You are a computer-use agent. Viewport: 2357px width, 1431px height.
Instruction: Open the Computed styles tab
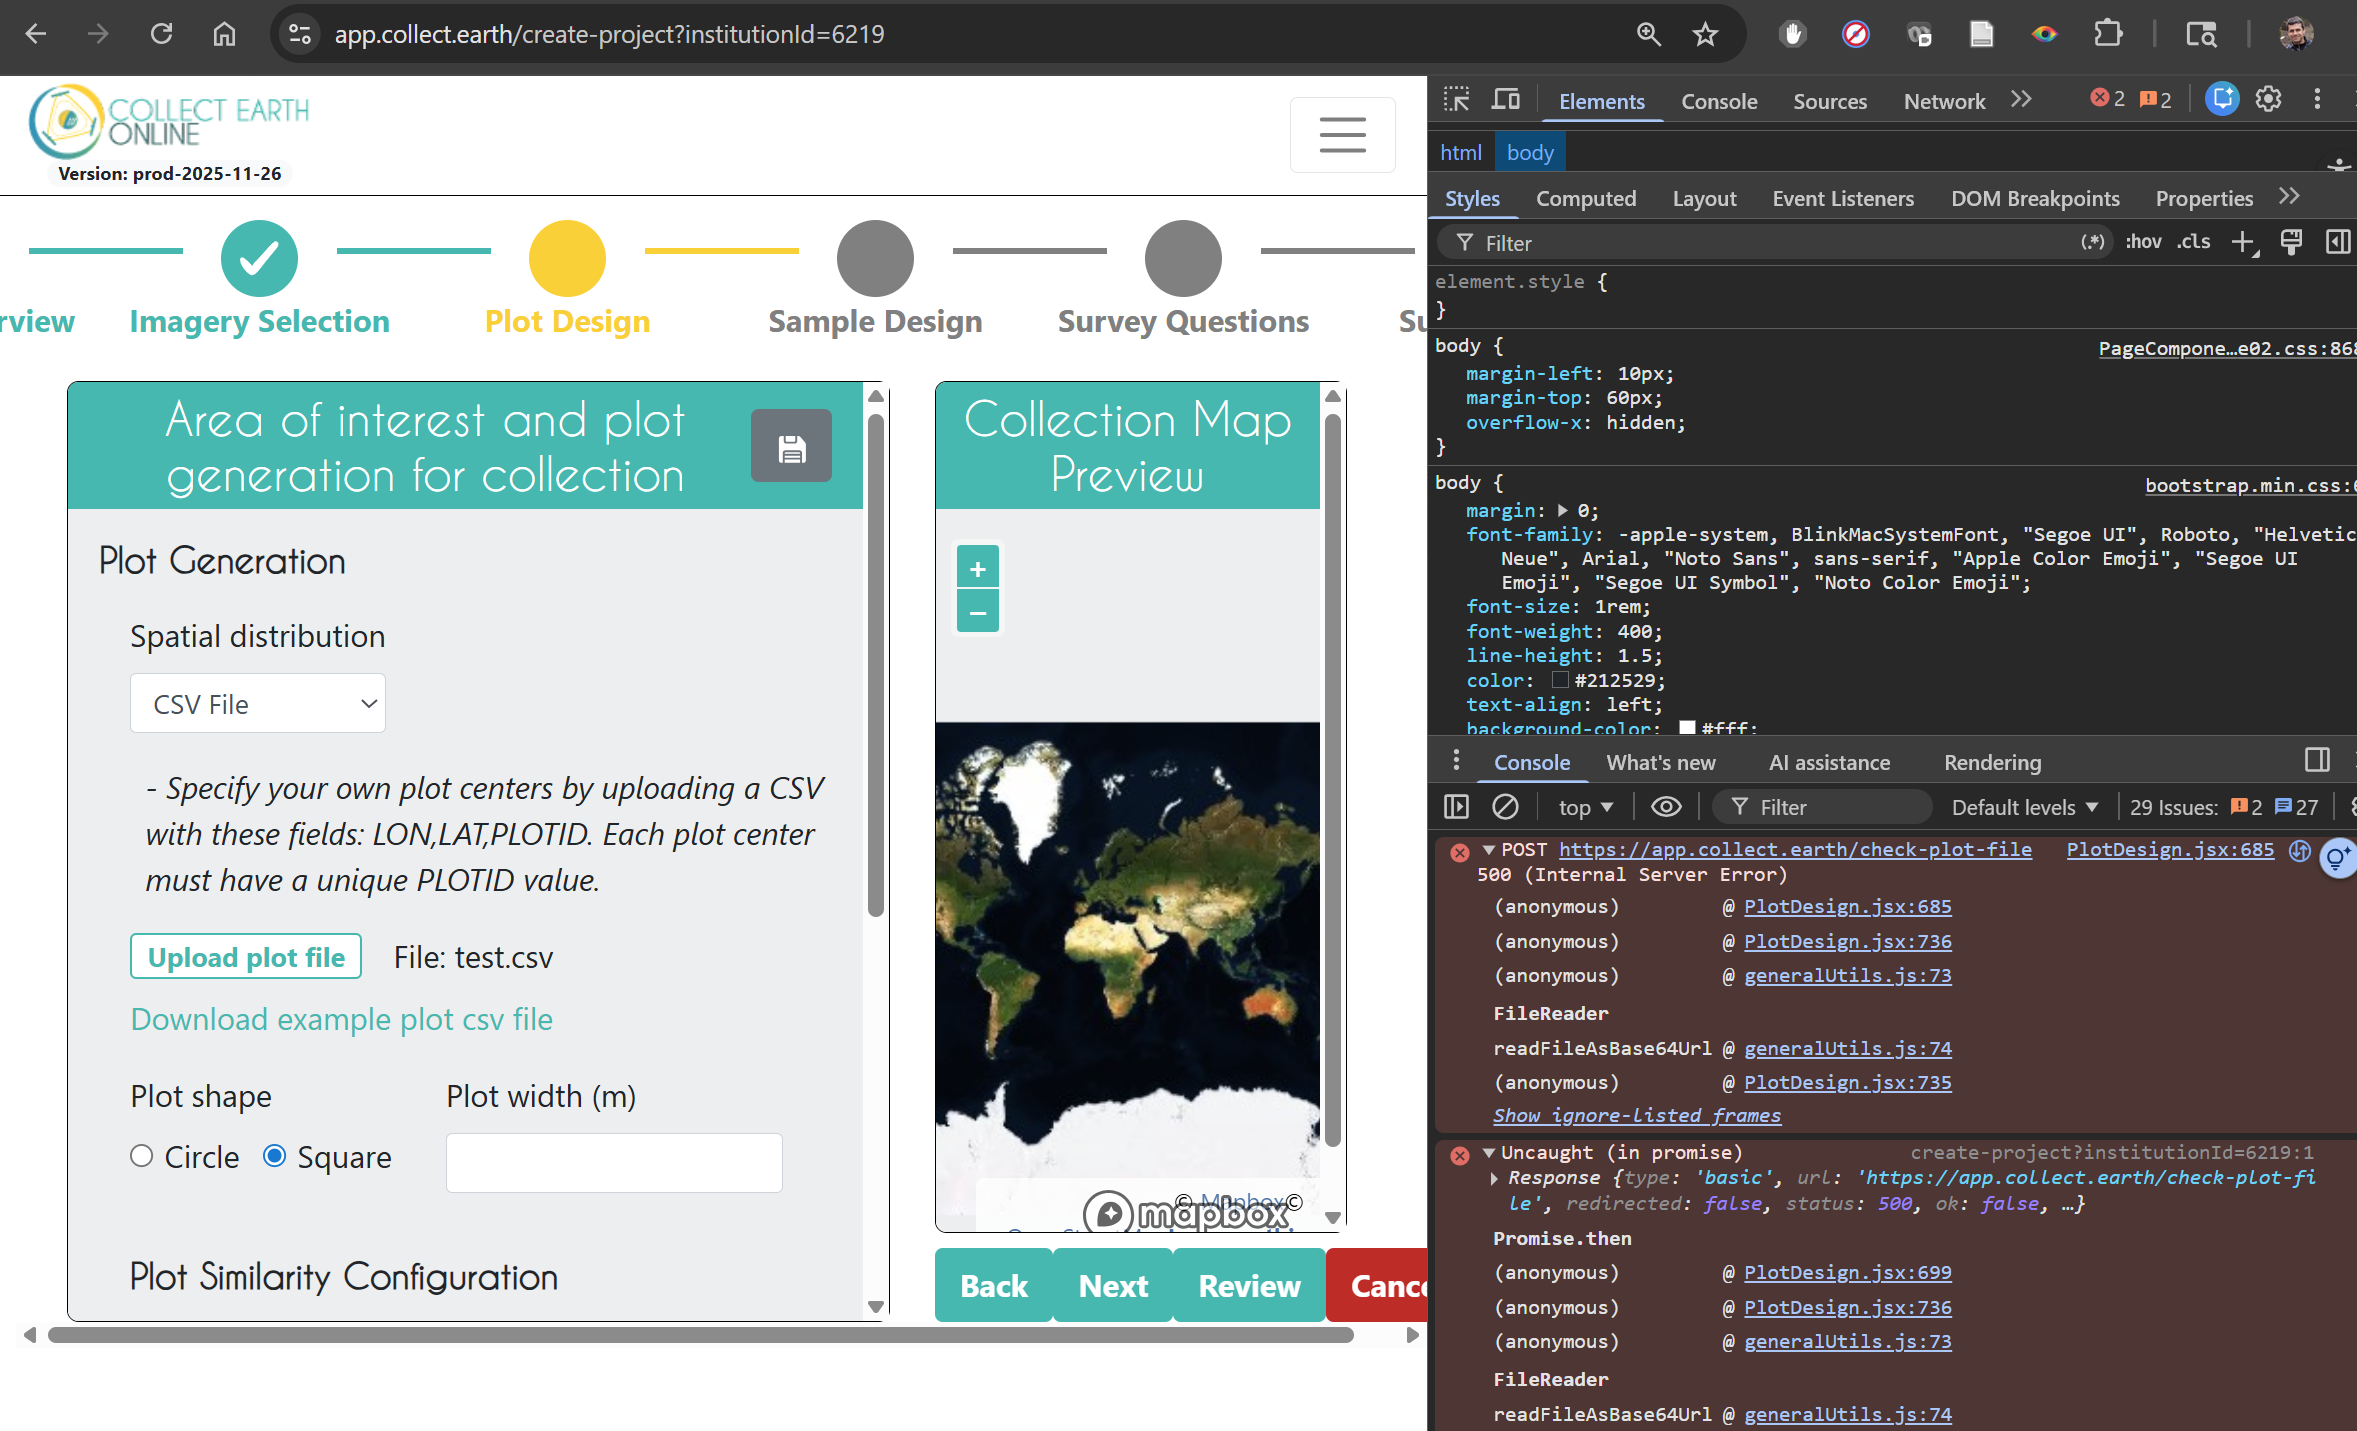(x=1585, y=198)
